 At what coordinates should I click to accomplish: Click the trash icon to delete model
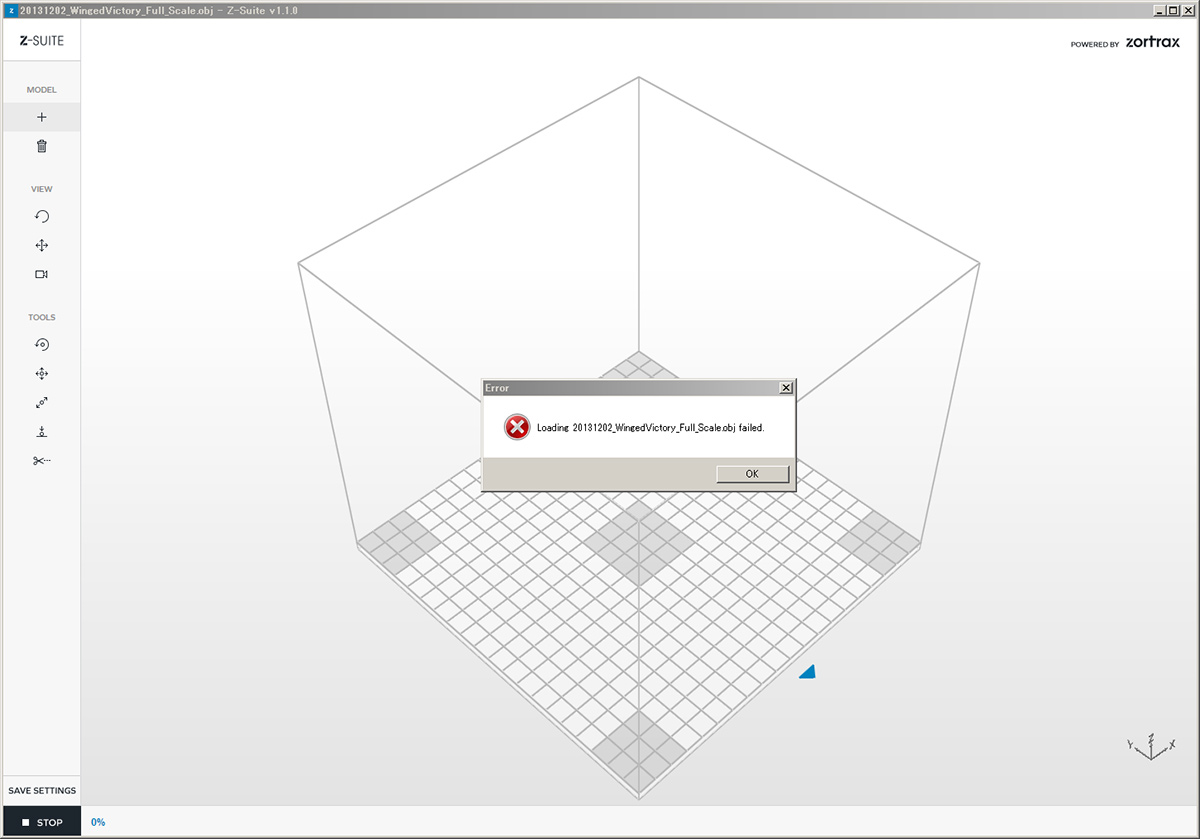41,146
